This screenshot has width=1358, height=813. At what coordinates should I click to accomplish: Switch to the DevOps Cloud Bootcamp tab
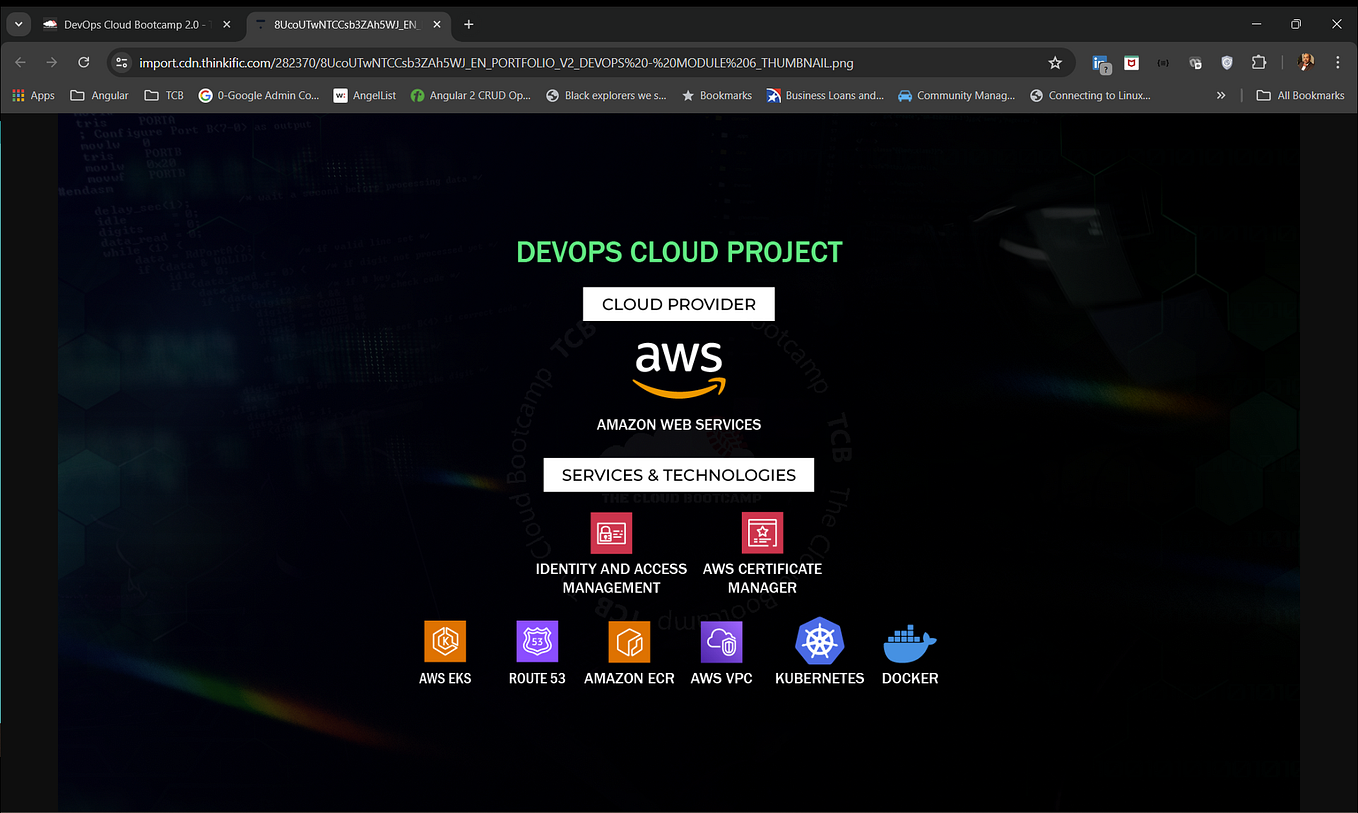click(x=130, y=23)
